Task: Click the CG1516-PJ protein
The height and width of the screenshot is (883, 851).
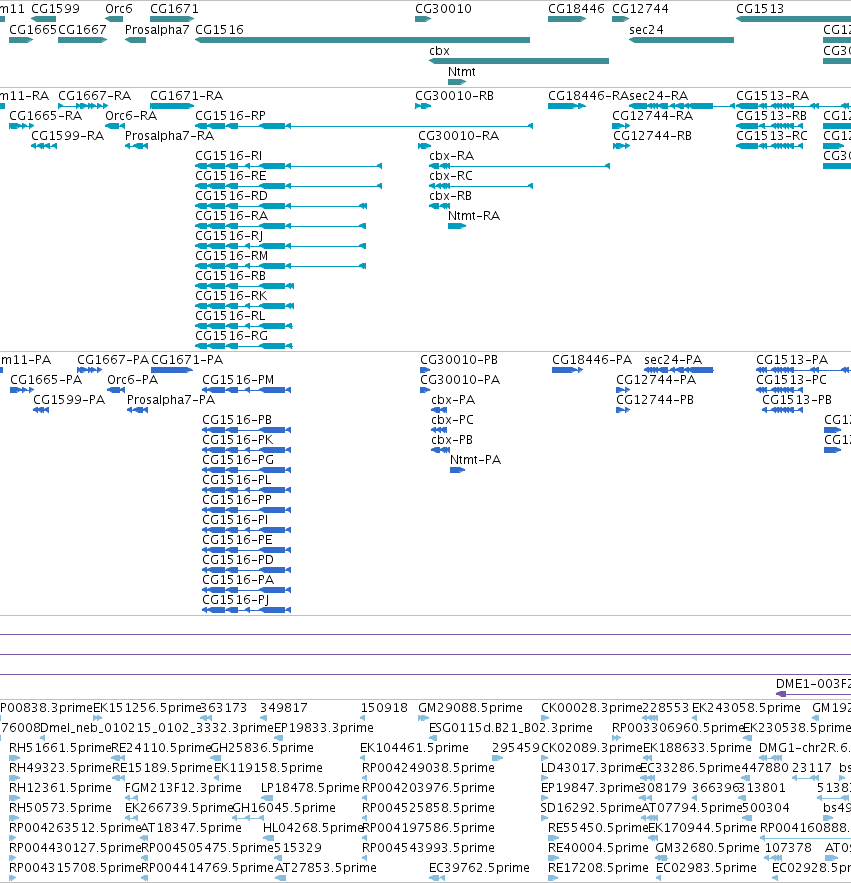Action: coord(247,610)
